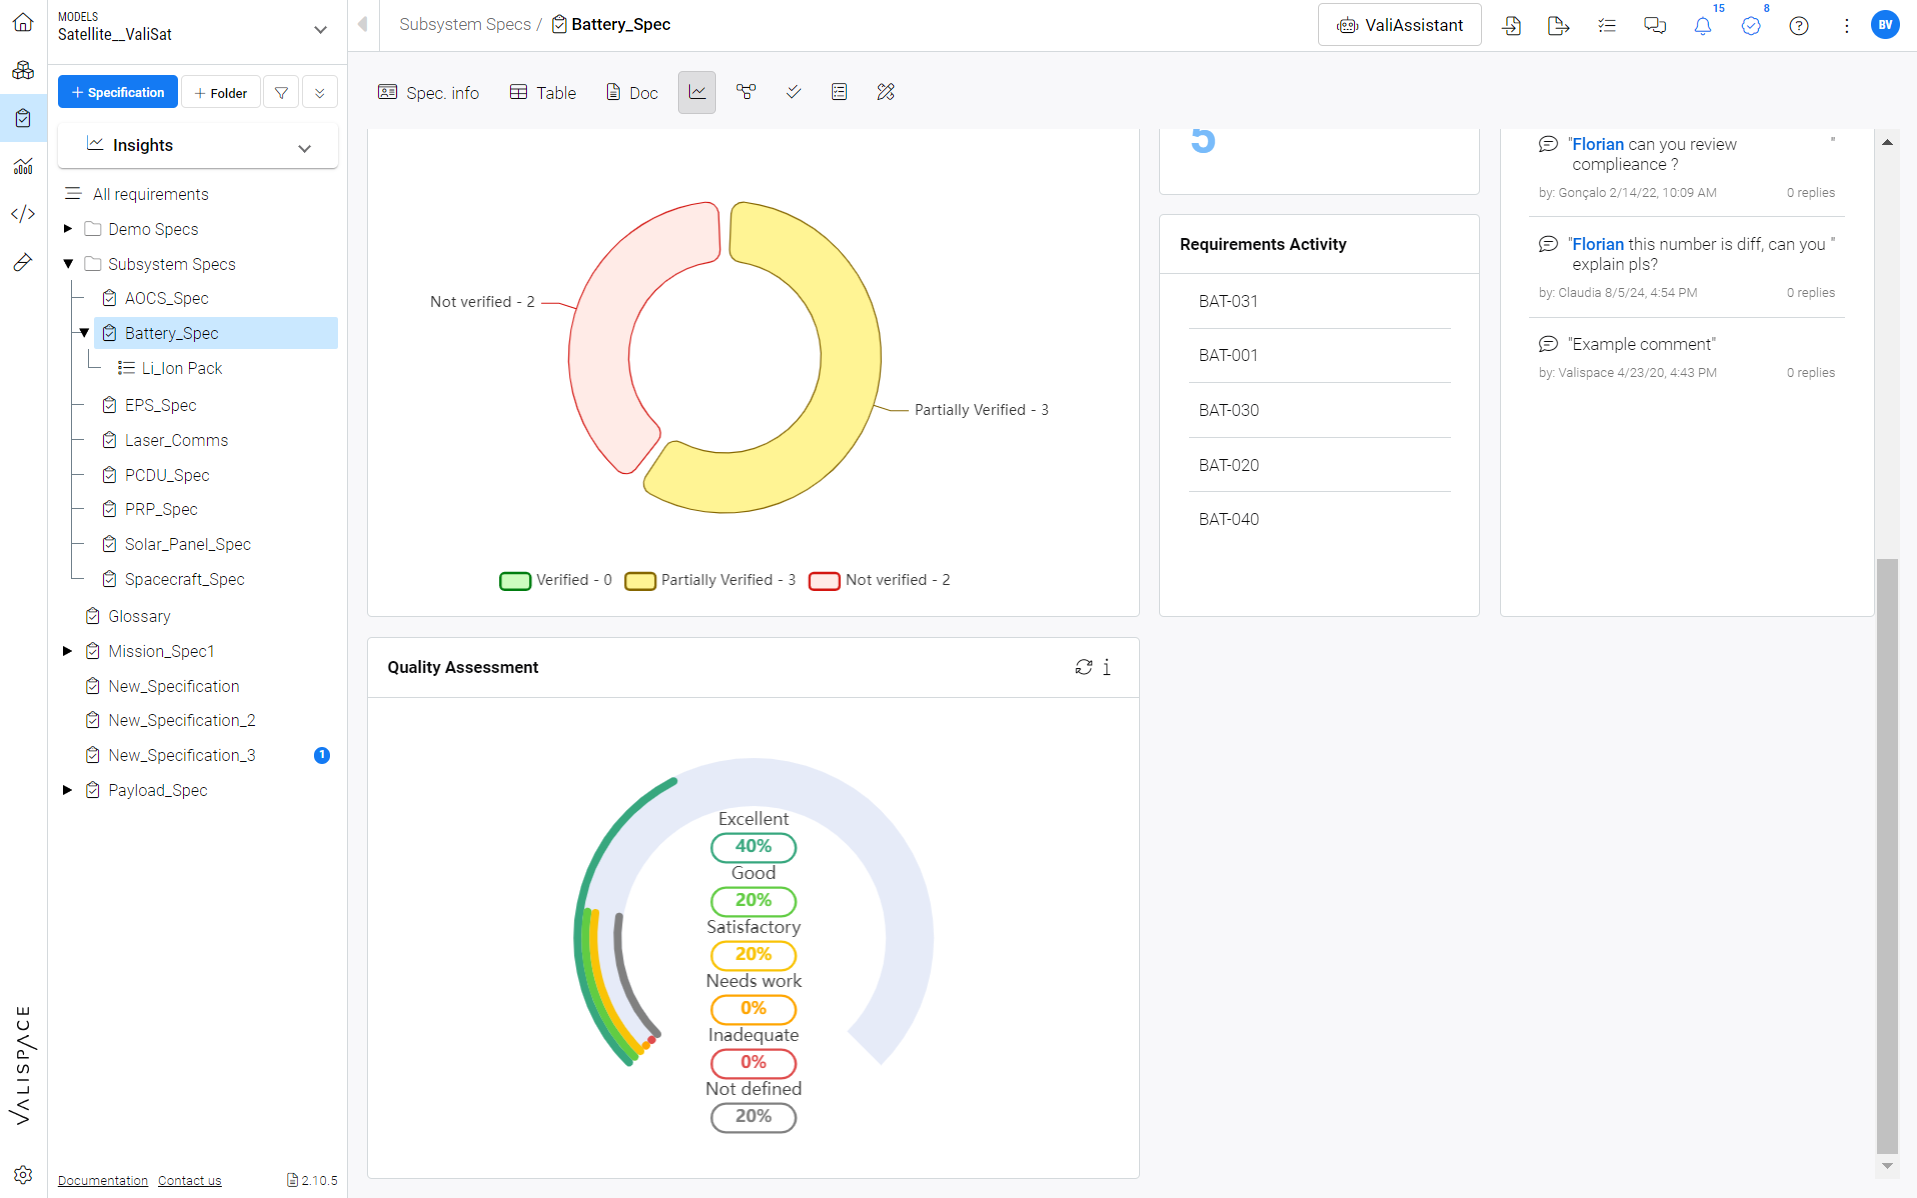This screenshot has width=1917, height=1198.
Task: Toggle Partially Verified legend item
Action: coord(711,580)
